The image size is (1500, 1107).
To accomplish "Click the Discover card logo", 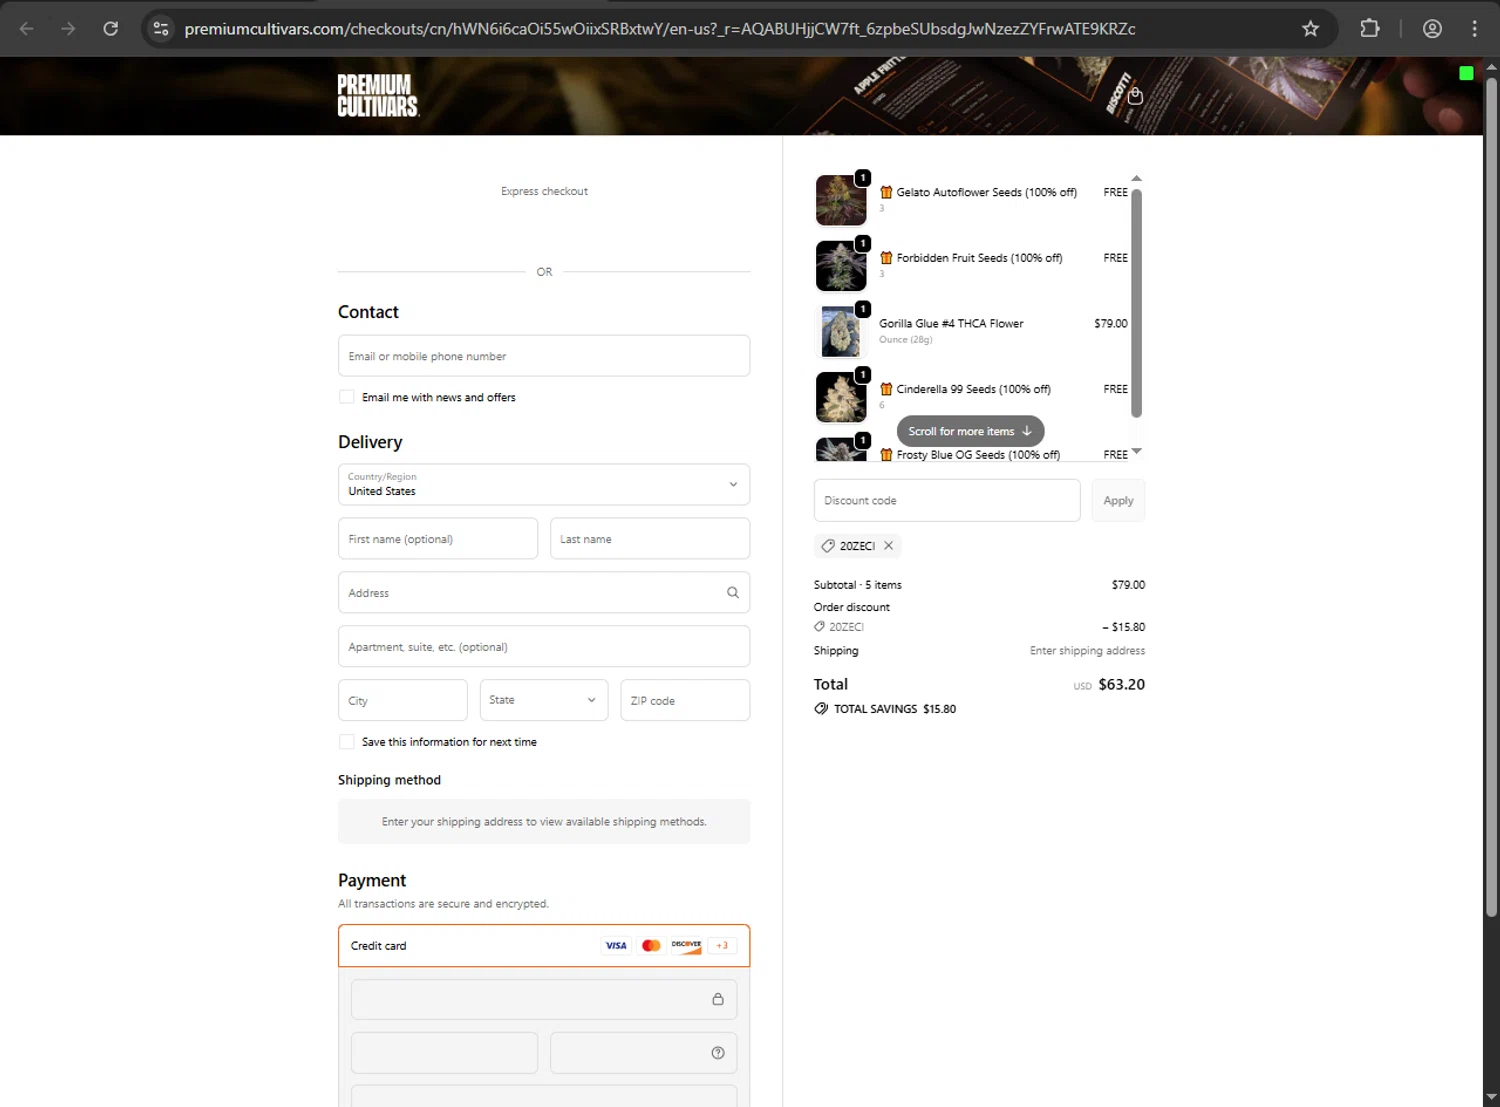I will (686, 946).
